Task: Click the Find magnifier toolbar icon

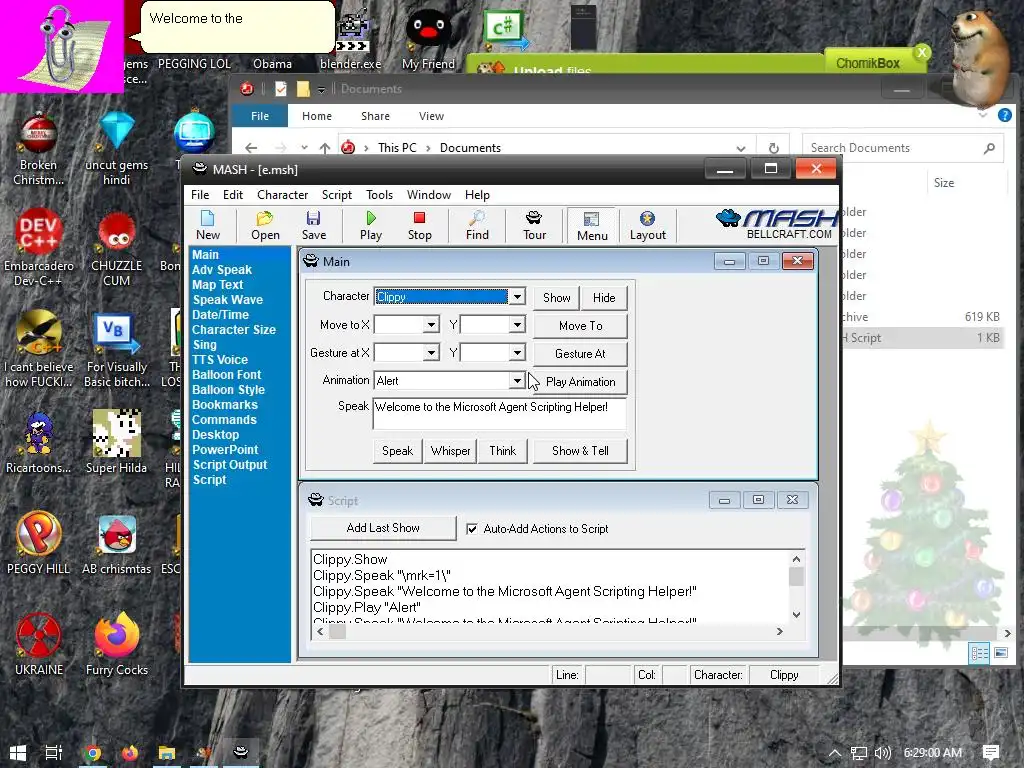Action: (x=477, y=225)
